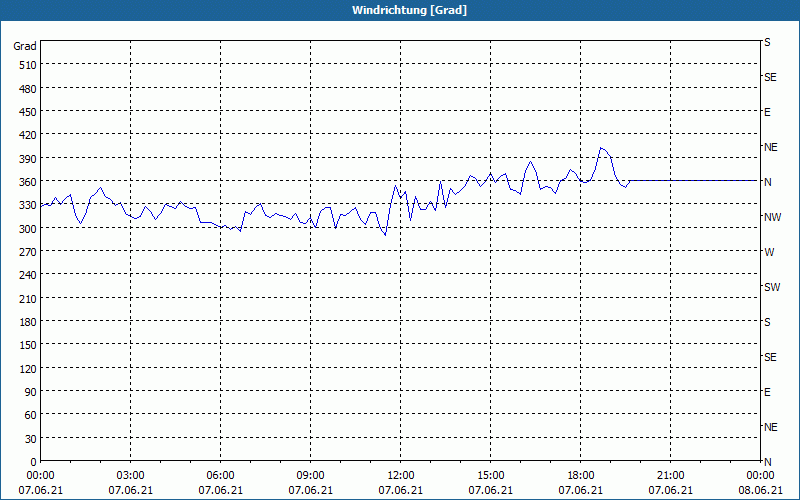Select the 240 degree axis label

click(x=28, y=275)
